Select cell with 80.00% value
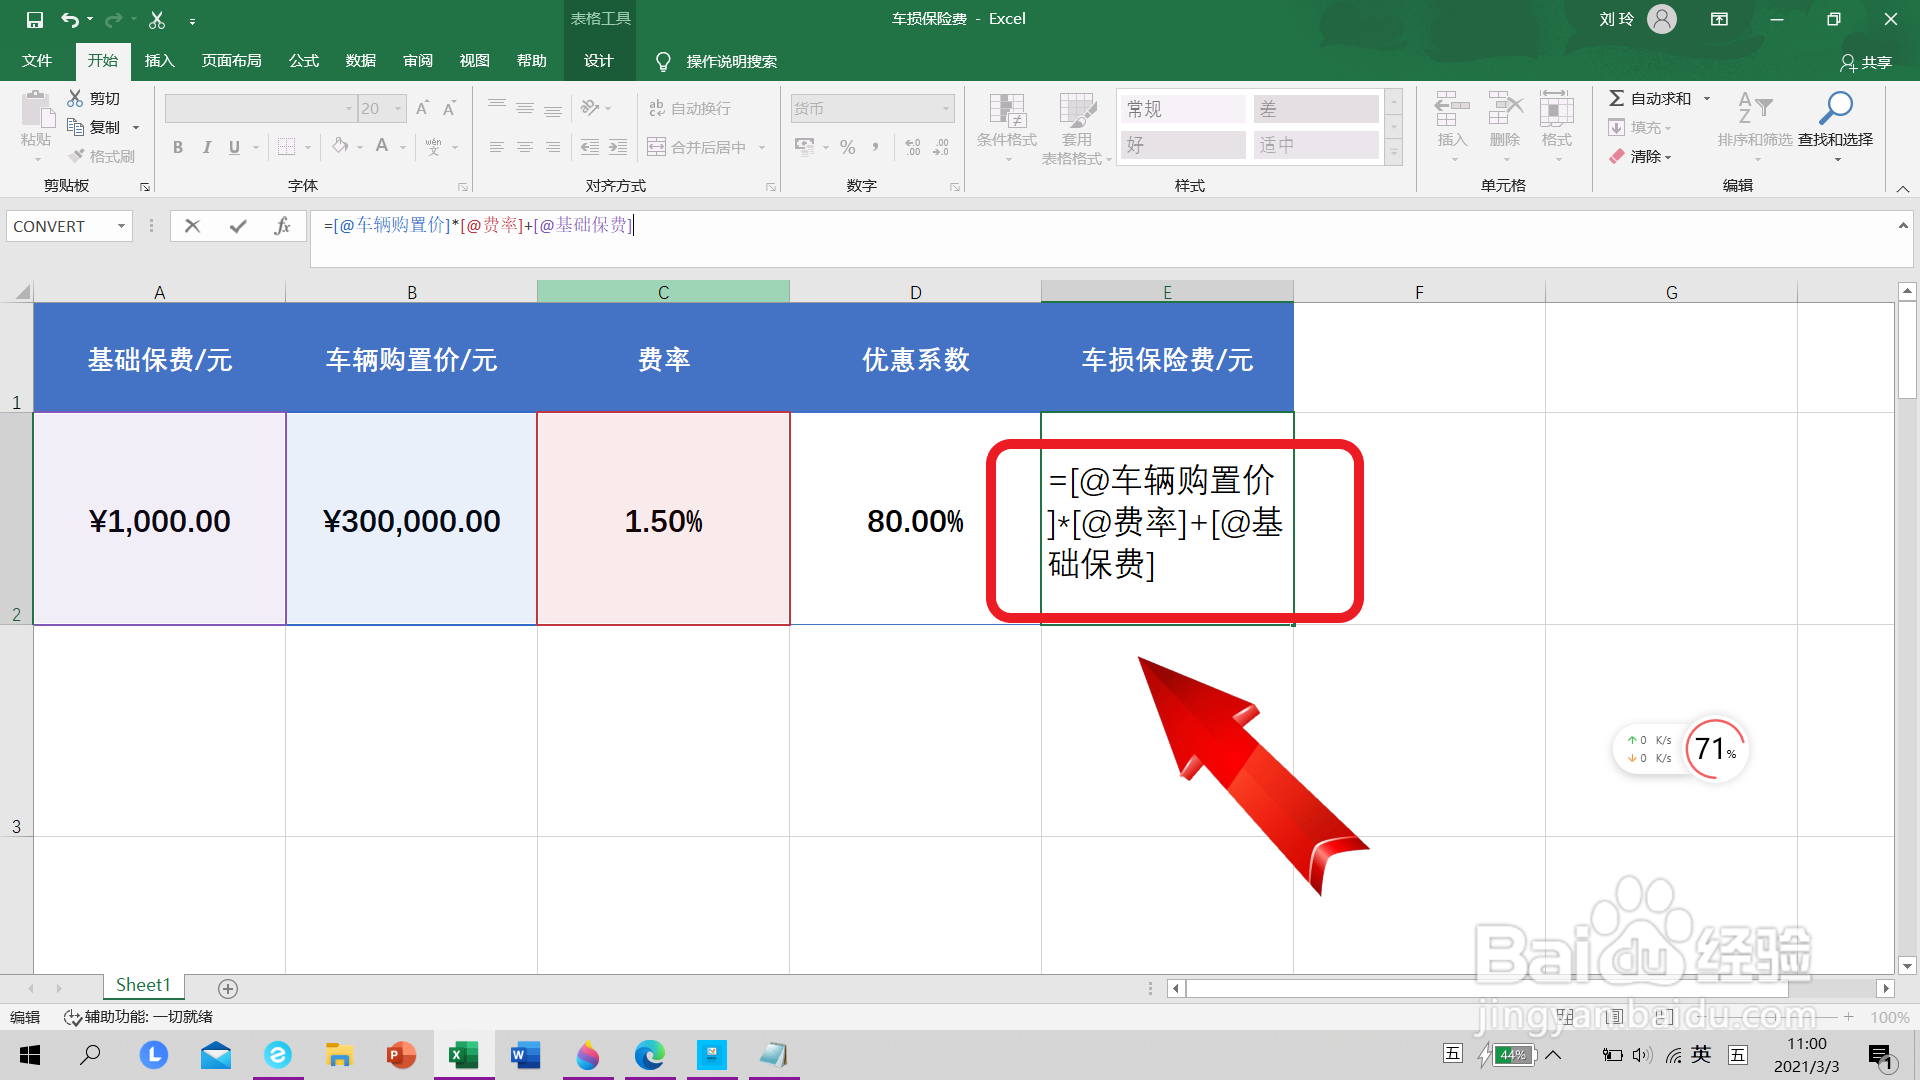1920x1080 pixels. [914, 520]
